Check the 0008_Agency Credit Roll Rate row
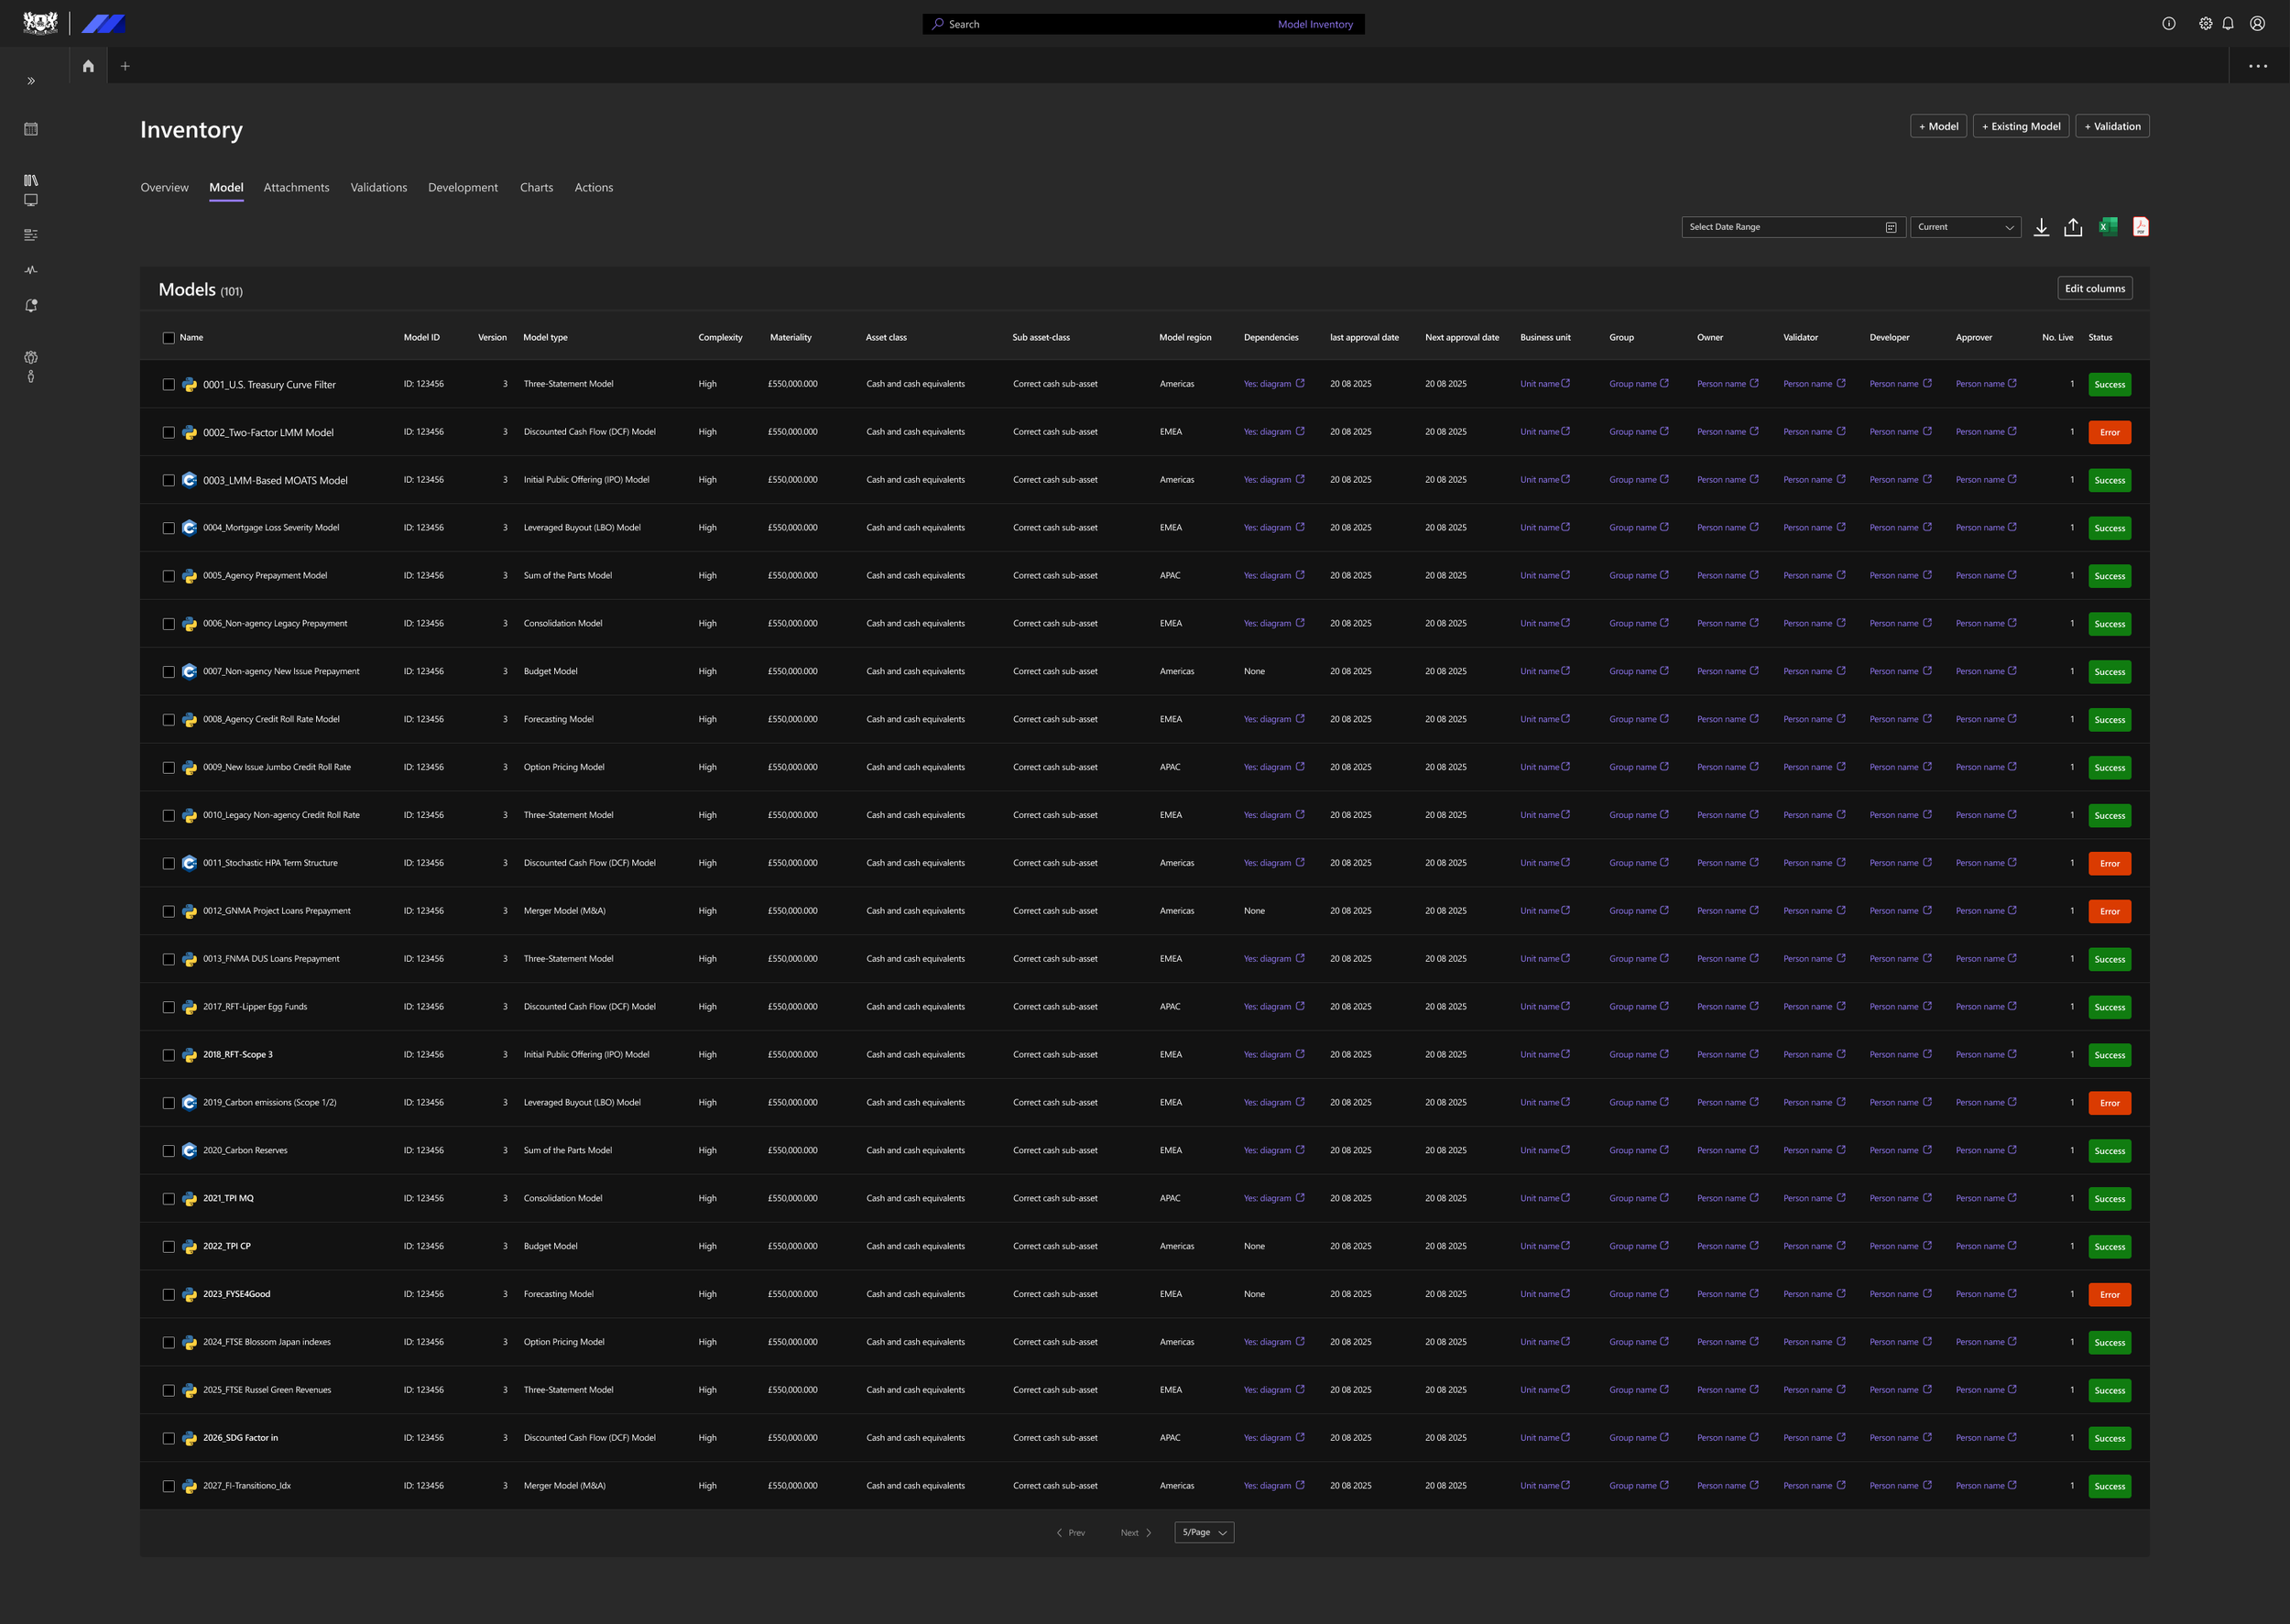 [x=168, y=720]
